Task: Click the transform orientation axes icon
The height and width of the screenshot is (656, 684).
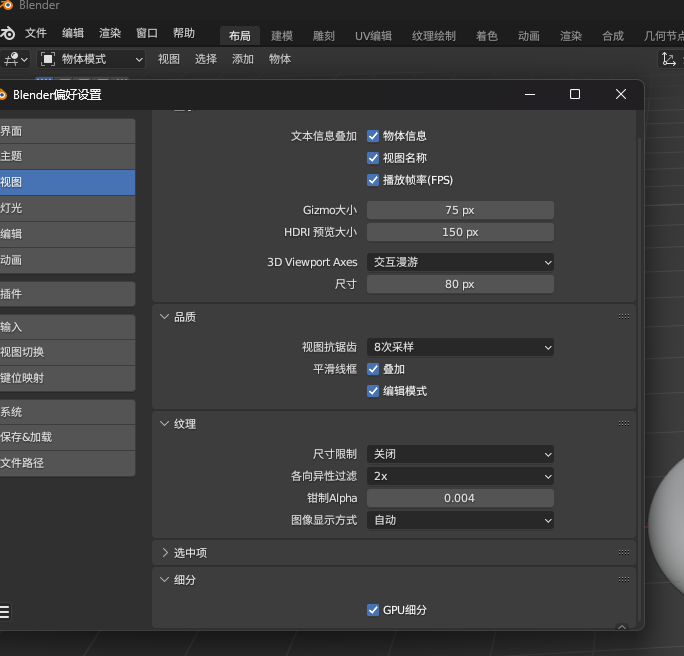Action: click(669, 59)
